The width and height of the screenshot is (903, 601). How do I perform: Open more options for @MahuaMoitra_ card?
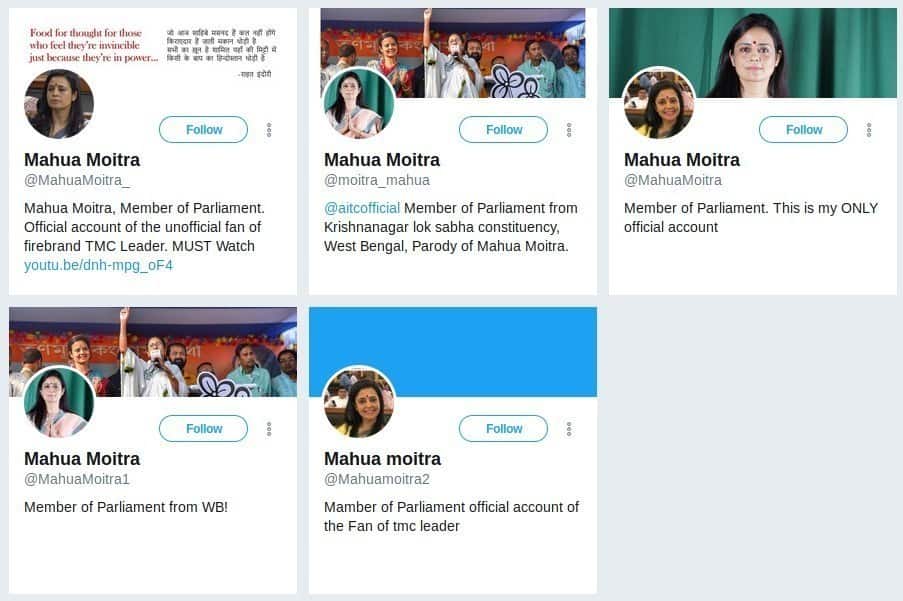269,130
